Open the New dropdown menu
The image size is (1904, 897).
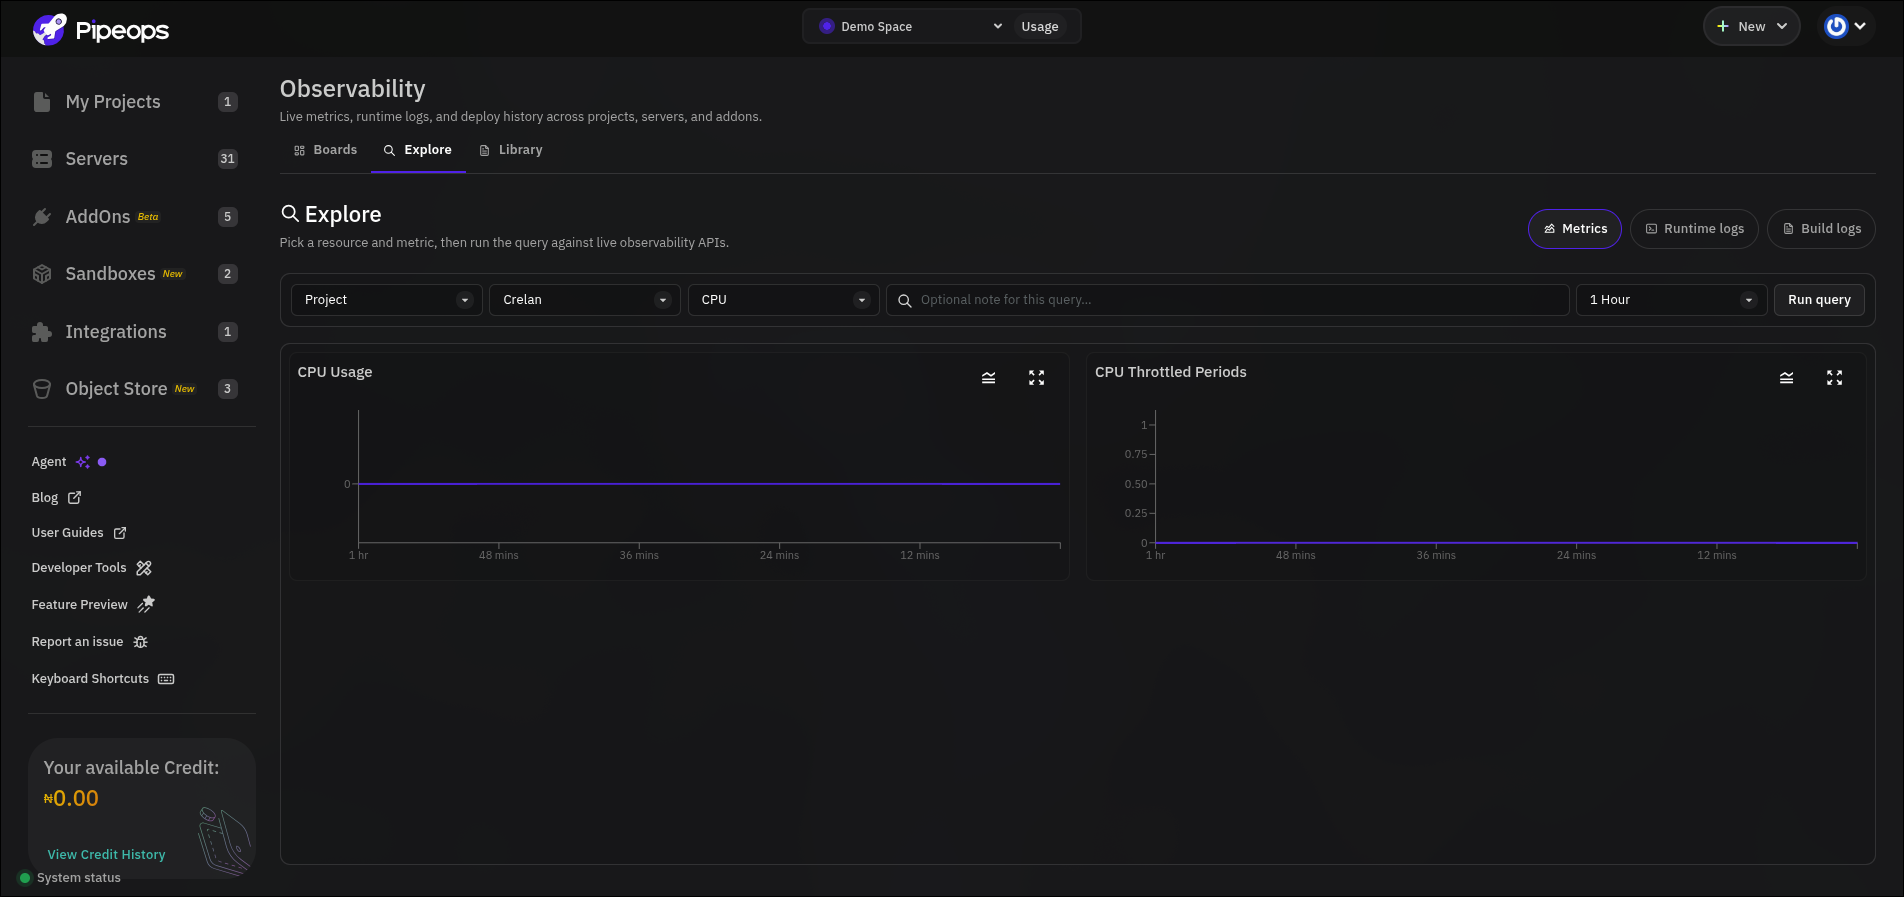(x=1752, y=27)
